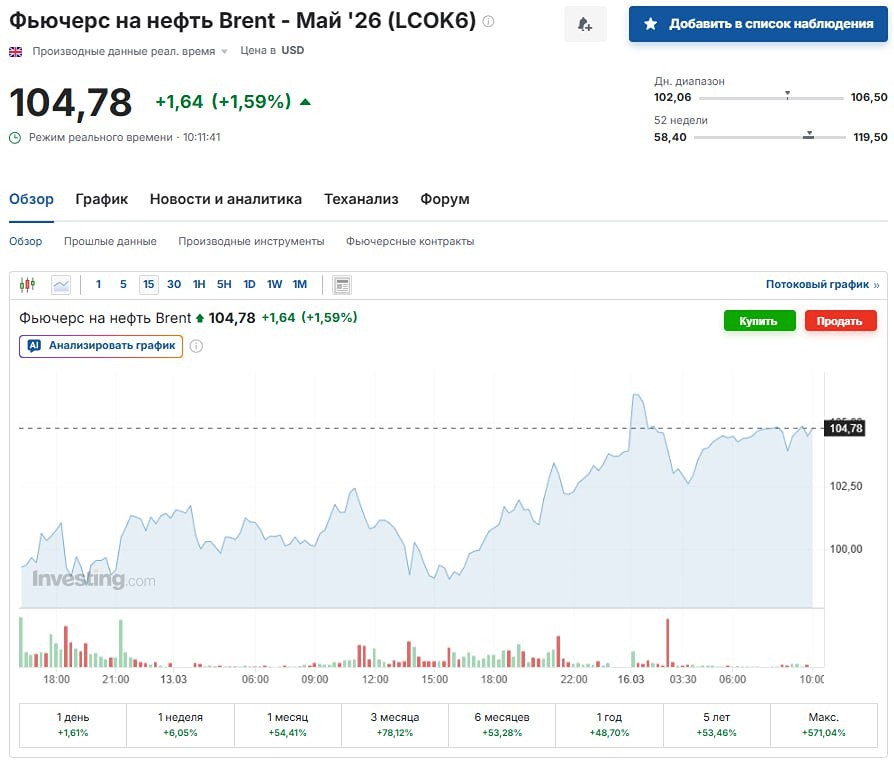Open Потоковый график expanded chart link
The width and height of the screenshot is (894, 766).
point(822,285)
